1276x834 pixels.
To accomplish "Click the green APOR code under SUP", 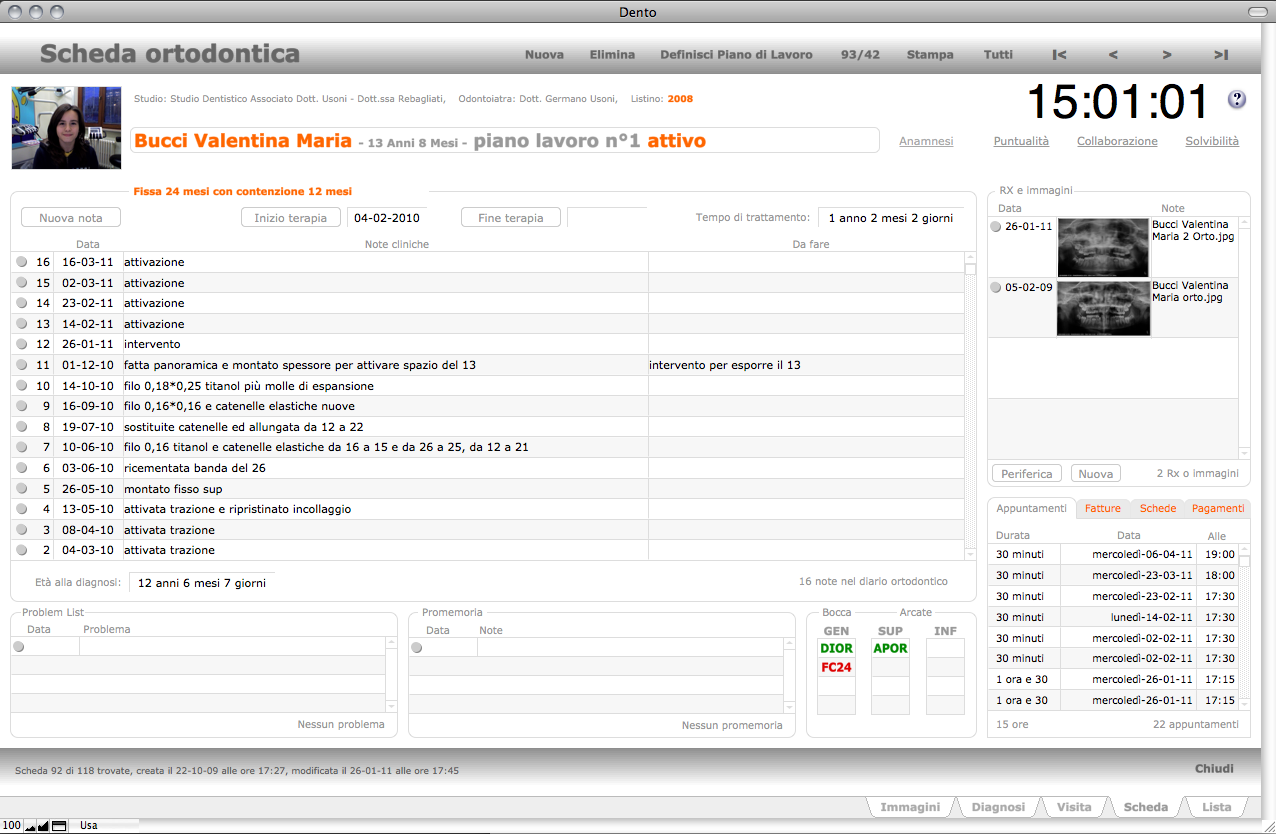I will pyautogui.click(x=890, y=648).
